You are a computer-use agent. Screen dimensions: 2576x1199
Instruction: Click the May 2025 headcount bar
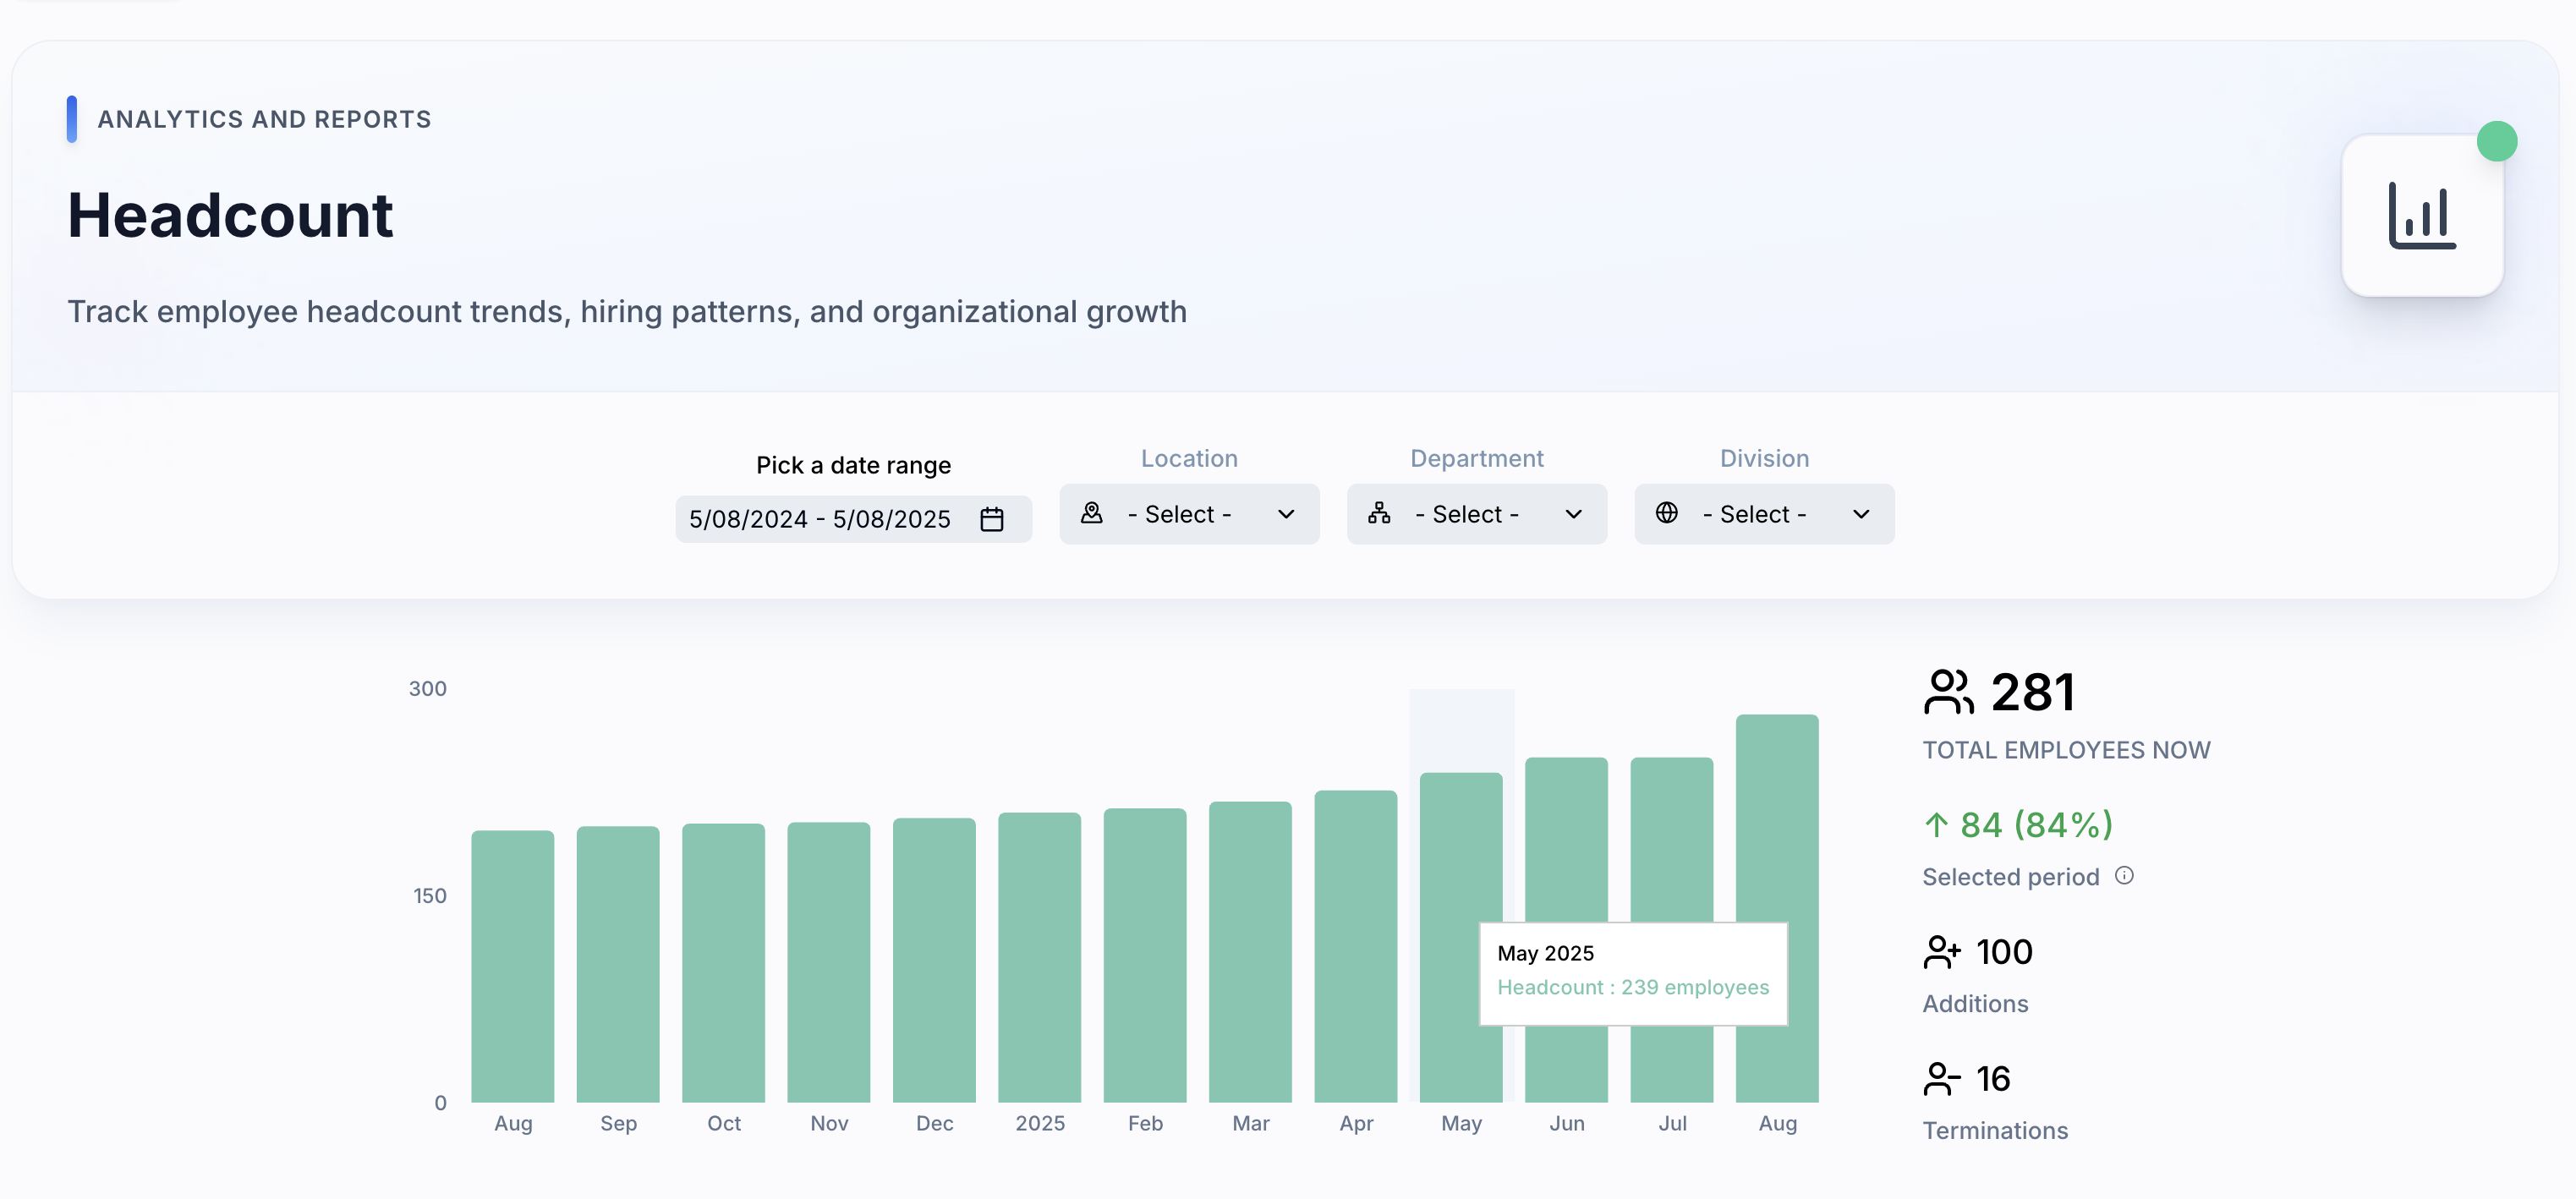[1460, 850]
